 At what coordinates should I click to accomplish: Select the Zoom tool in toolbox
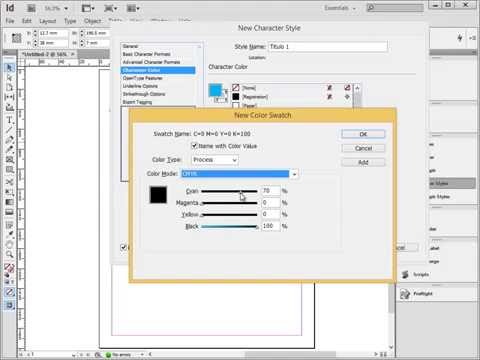point(9,255)
